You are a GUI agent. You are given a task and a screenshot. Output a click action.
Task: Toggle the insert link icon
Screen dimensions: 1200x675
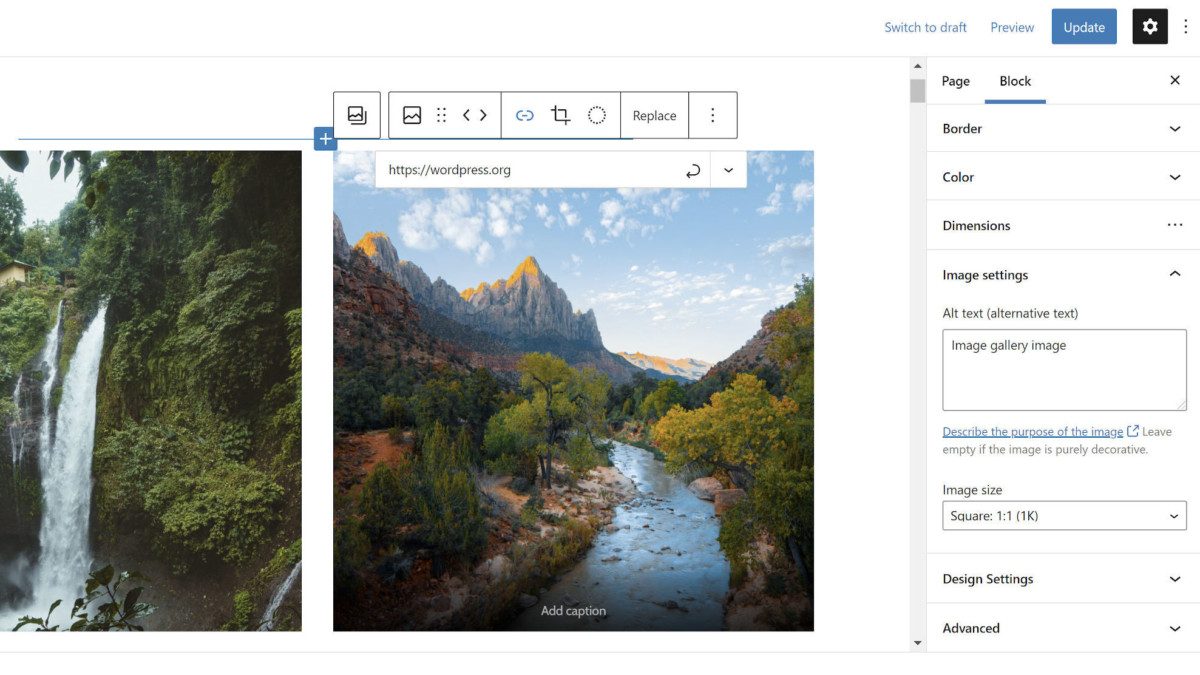coord(525,115)
